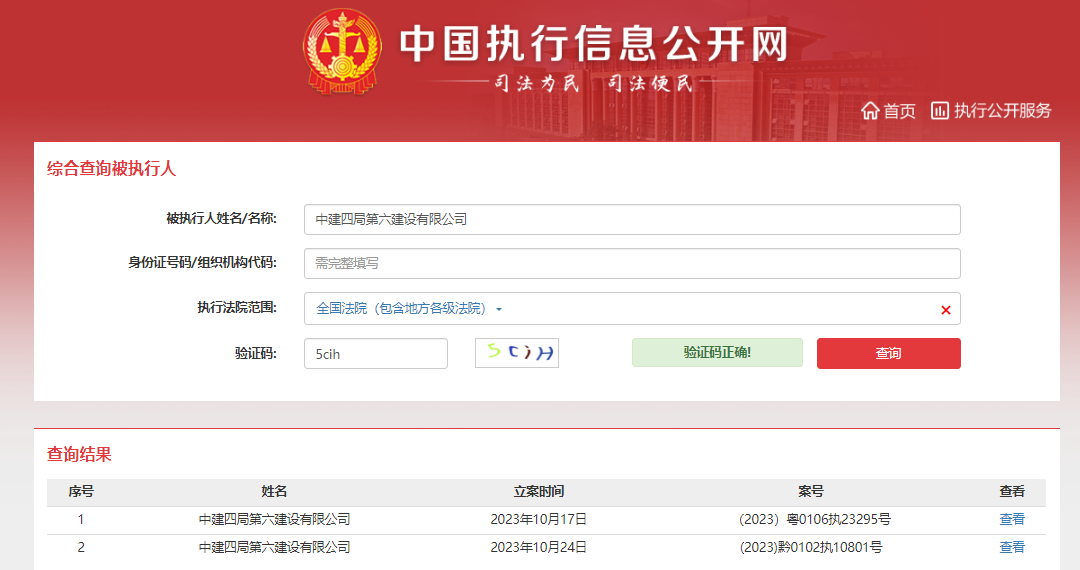Image resolution: width=1080 pixels, height=570 pixels.
Task: Click the chart icon beside 执行公开服务
Action: click(x=939, y=111)
